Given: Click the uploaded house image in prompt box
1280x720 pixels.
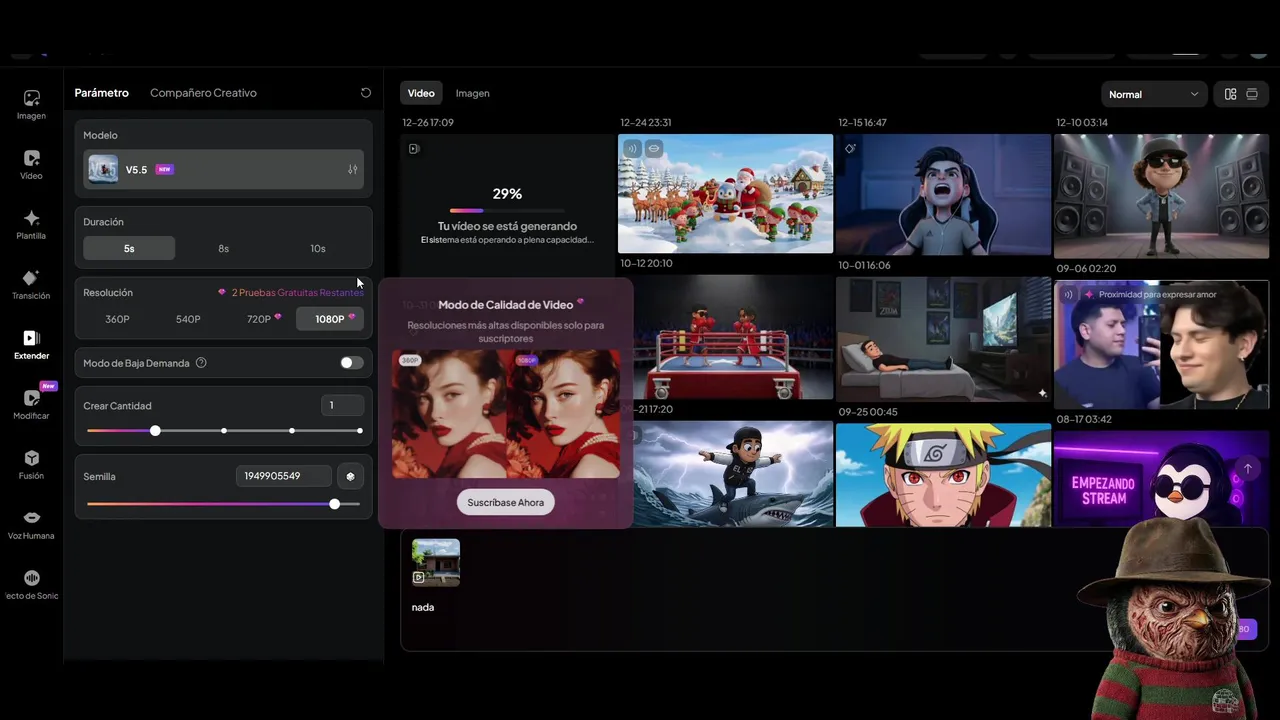Looking at the screenshot, I should (x=436, y=562).
